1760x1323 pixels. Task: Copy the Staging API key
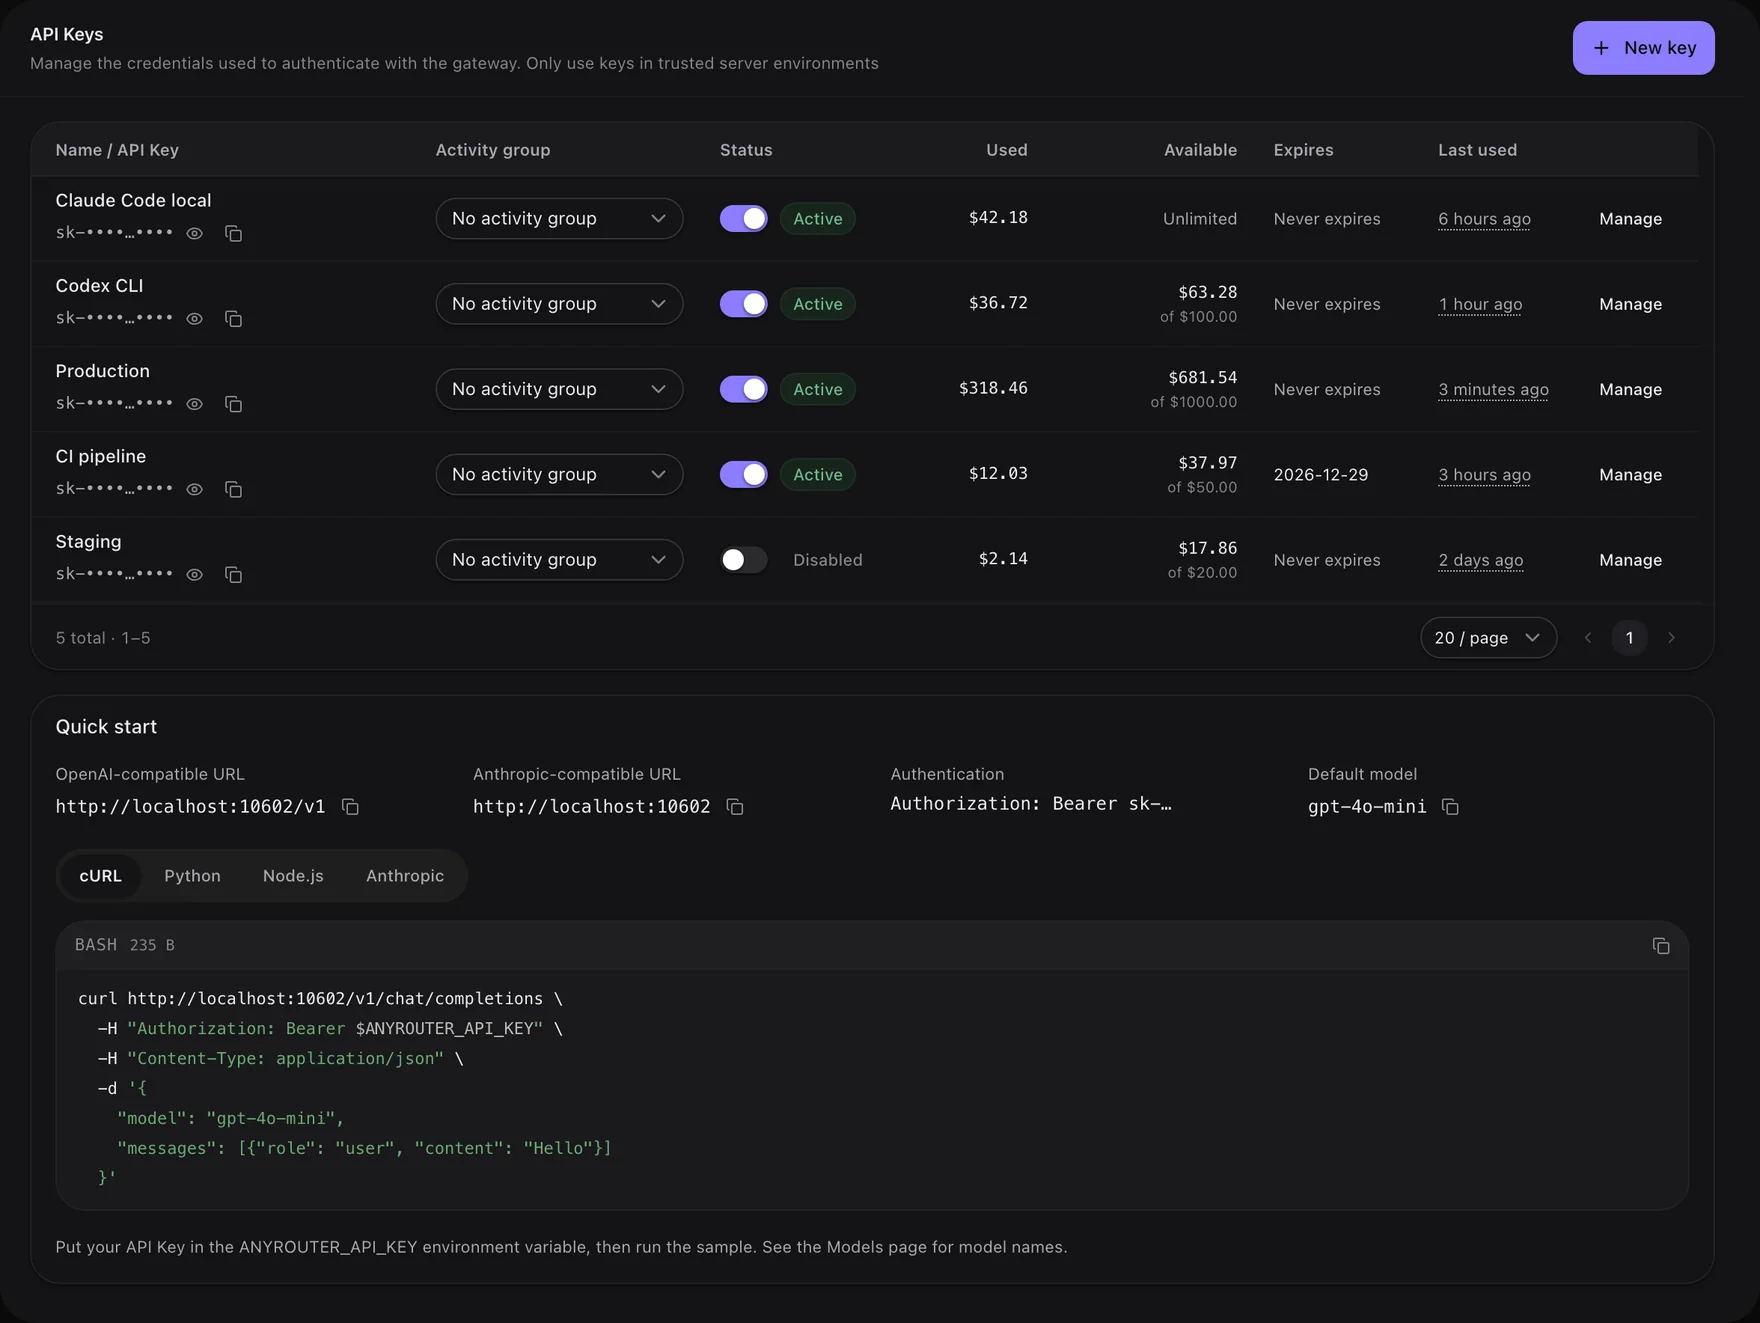tap(233, 574)
